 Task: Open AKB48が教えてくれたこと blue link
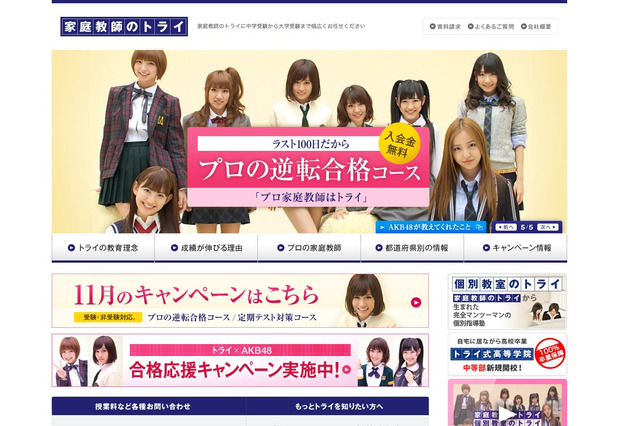pyautogui.click(x=431, y=227)
